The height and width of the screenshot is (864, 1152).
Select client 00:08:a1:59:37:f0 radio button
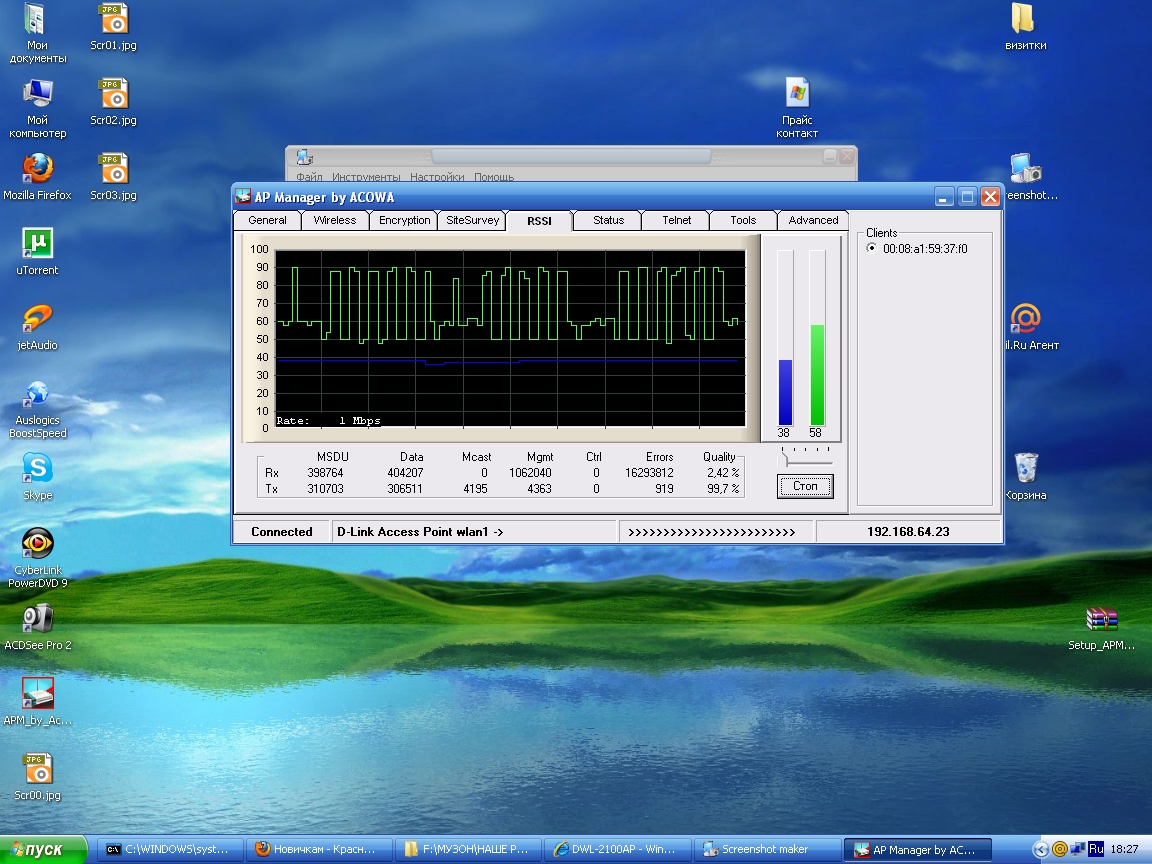point(872,248)
